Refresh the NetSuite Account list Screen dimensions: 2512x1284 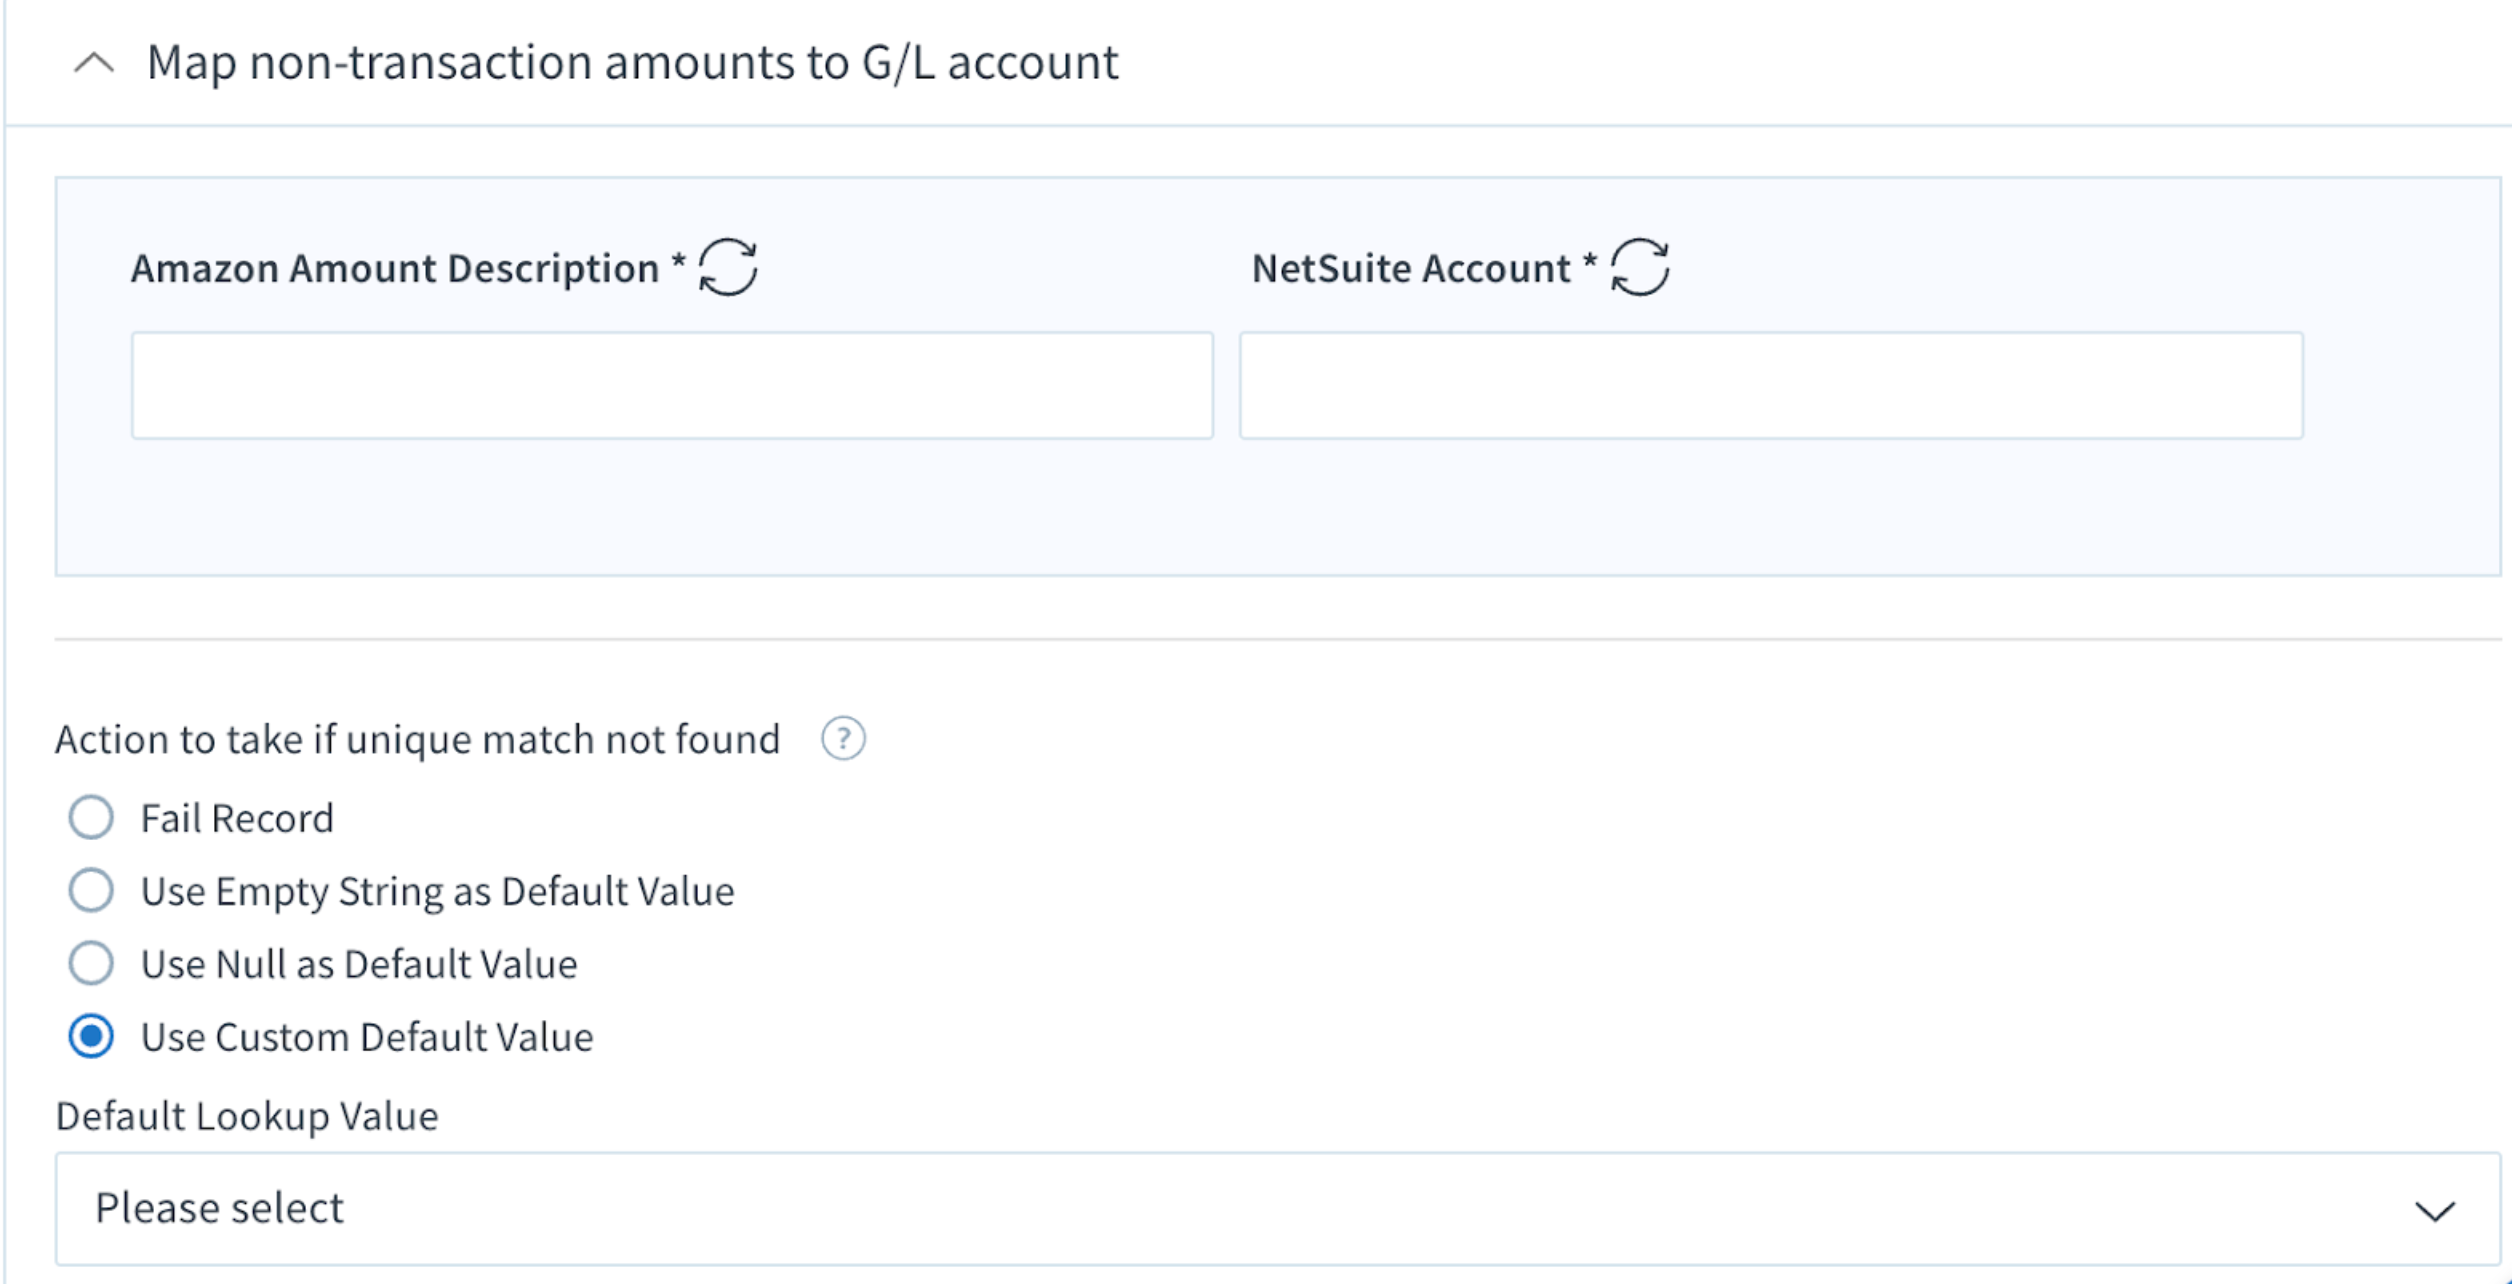tap(1640, 267)
